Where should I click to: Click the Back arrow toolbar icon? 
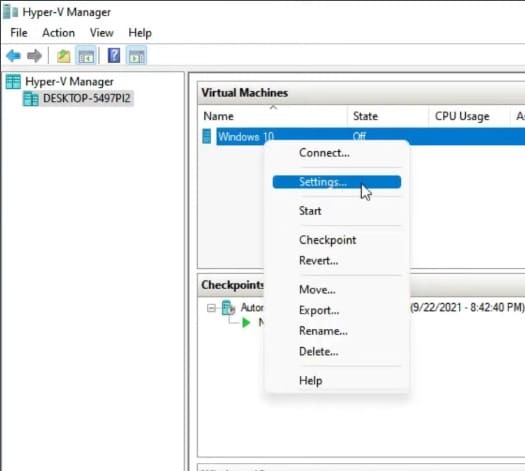coord(13,56)
